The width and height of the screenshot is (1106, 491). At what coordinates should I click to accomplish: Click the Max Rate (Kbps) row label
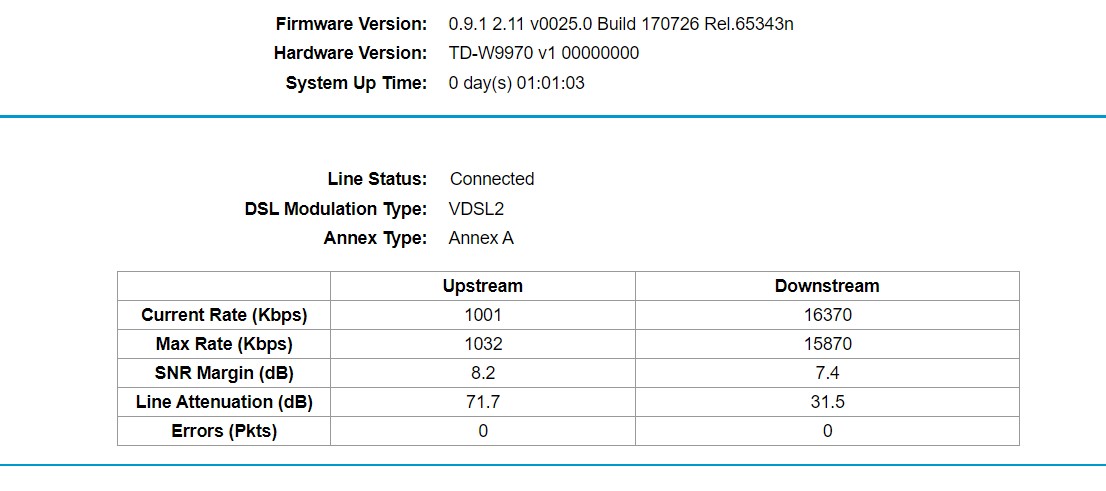coord(224,344)
